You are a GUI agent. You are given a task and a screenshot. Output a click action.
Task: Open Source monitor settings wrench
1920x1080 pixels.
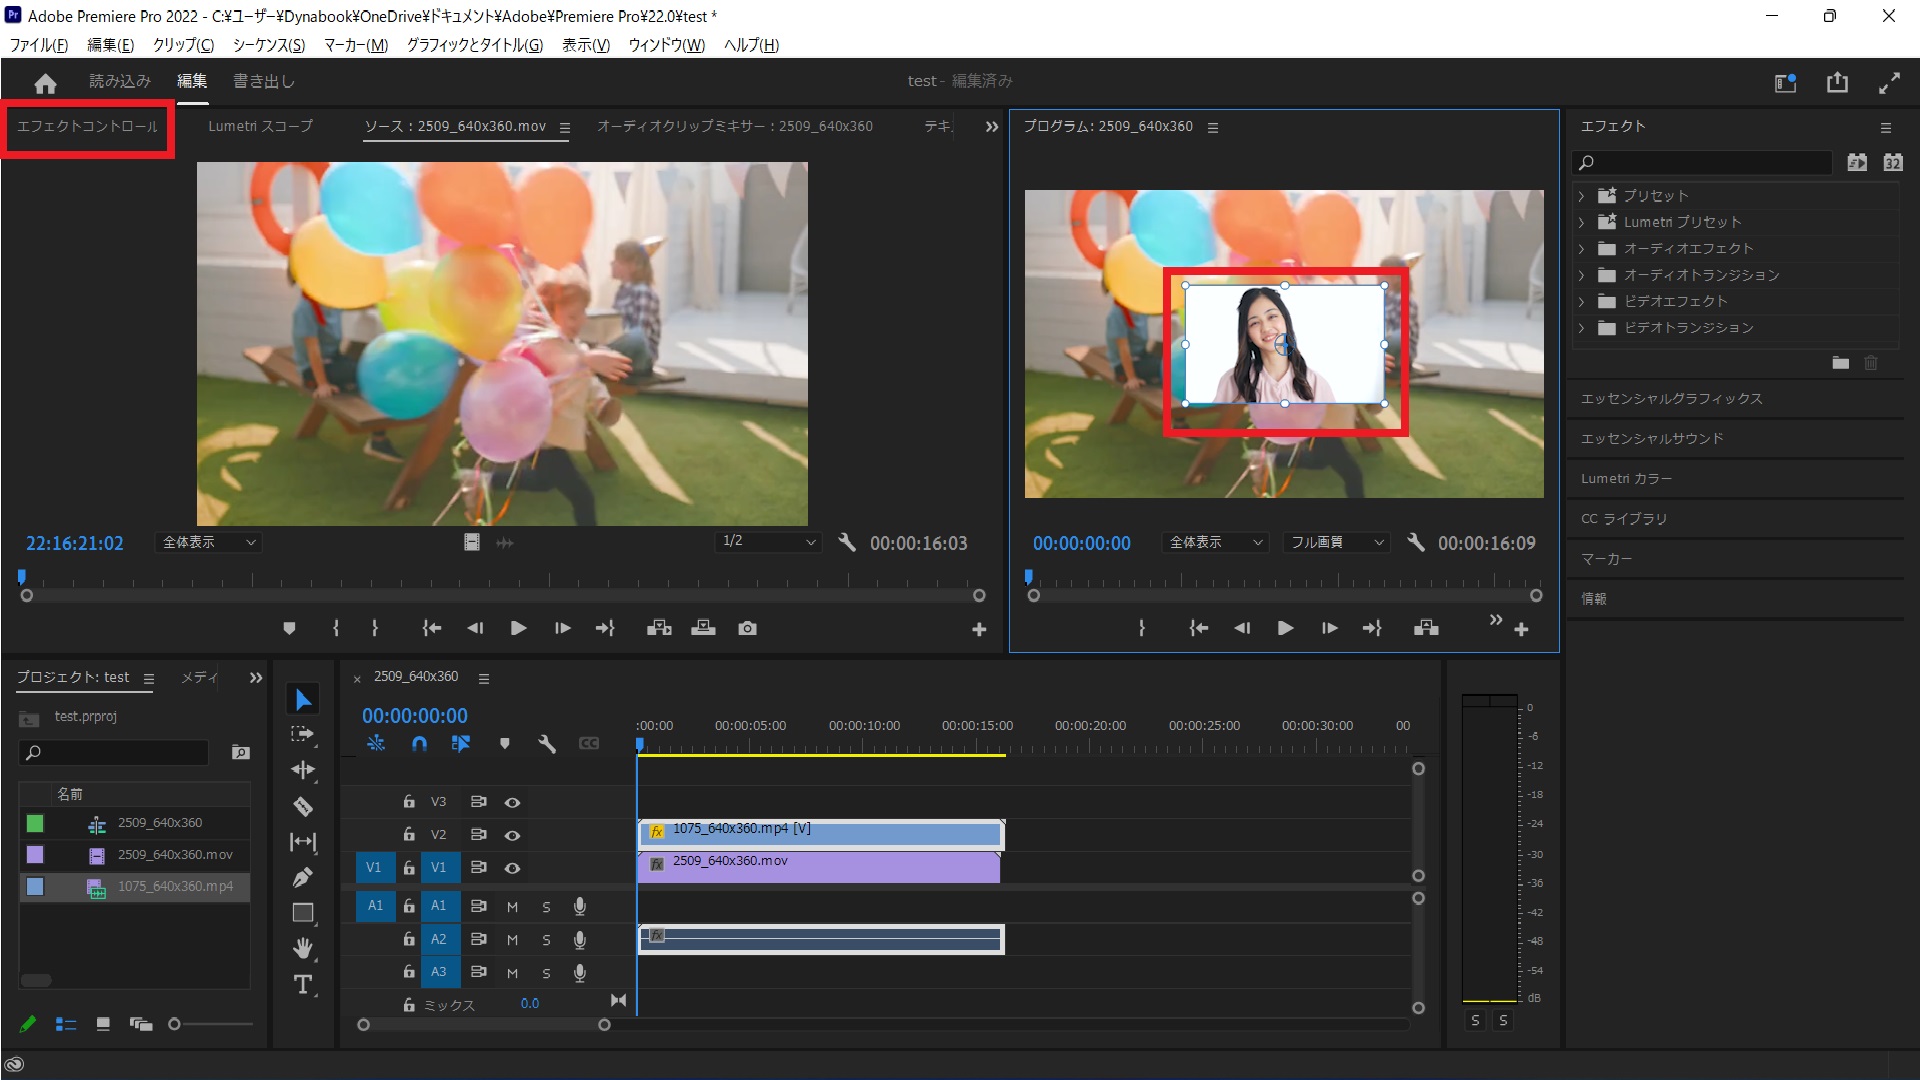pyautogui.click(x=847, y=542)
